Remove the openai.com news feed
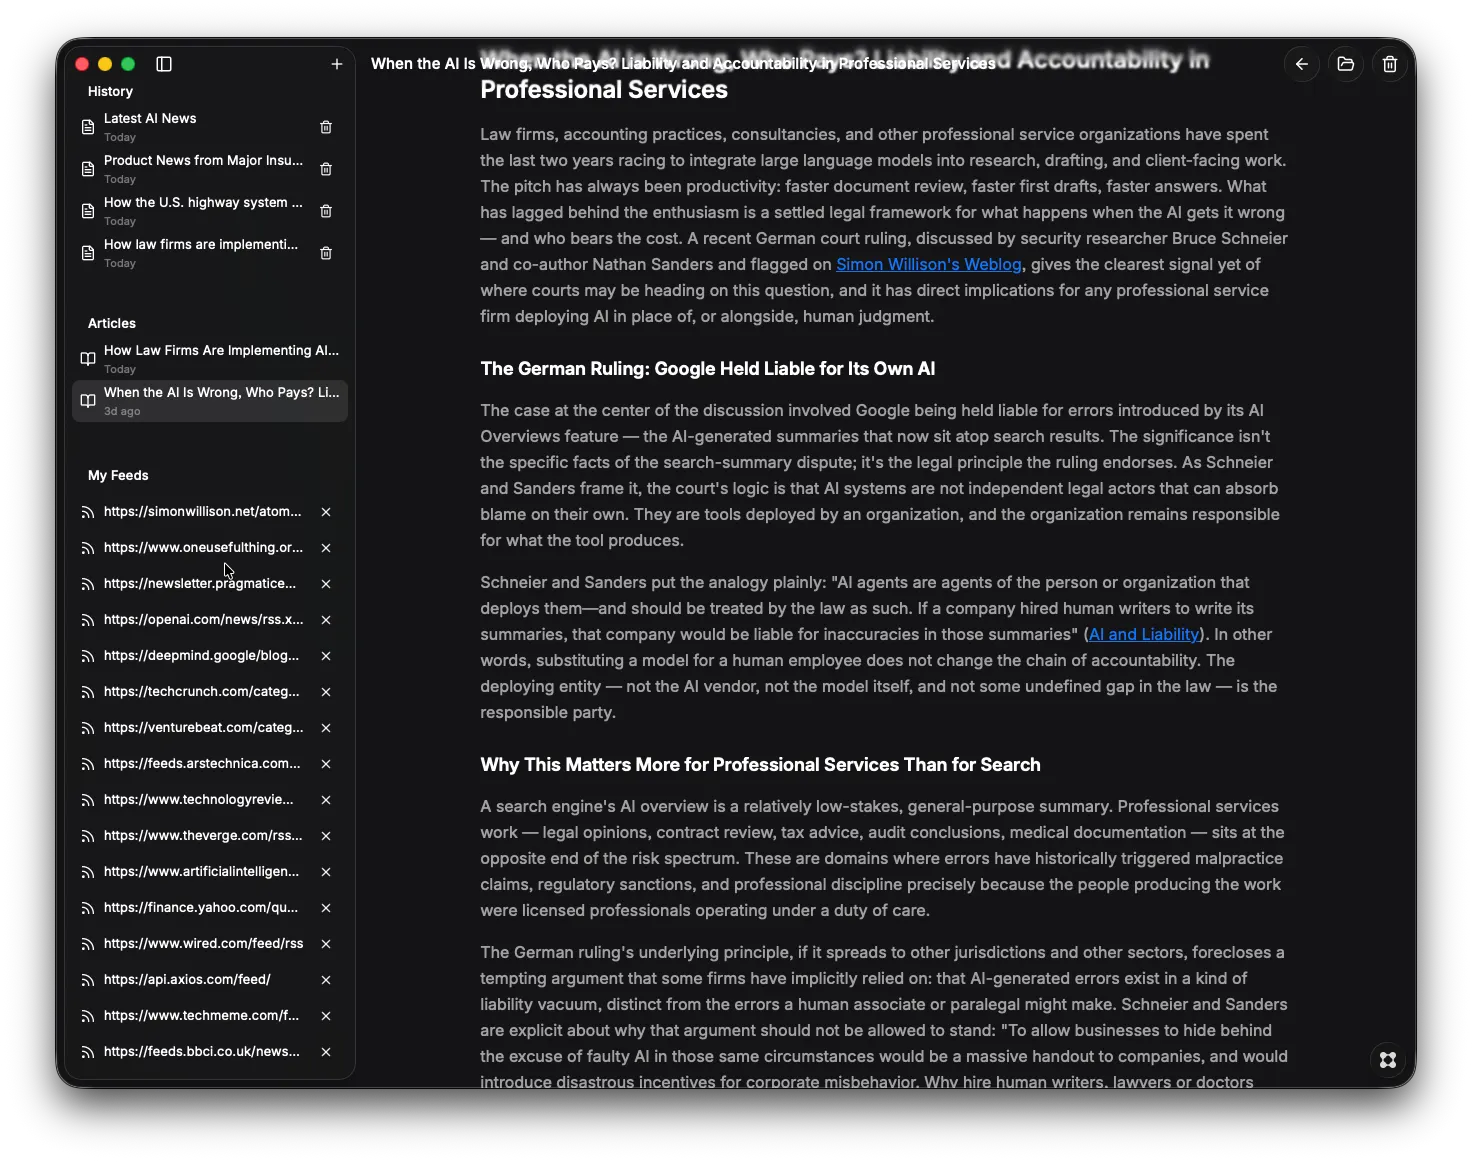Screen dimensions: 1472x1162 326,620
